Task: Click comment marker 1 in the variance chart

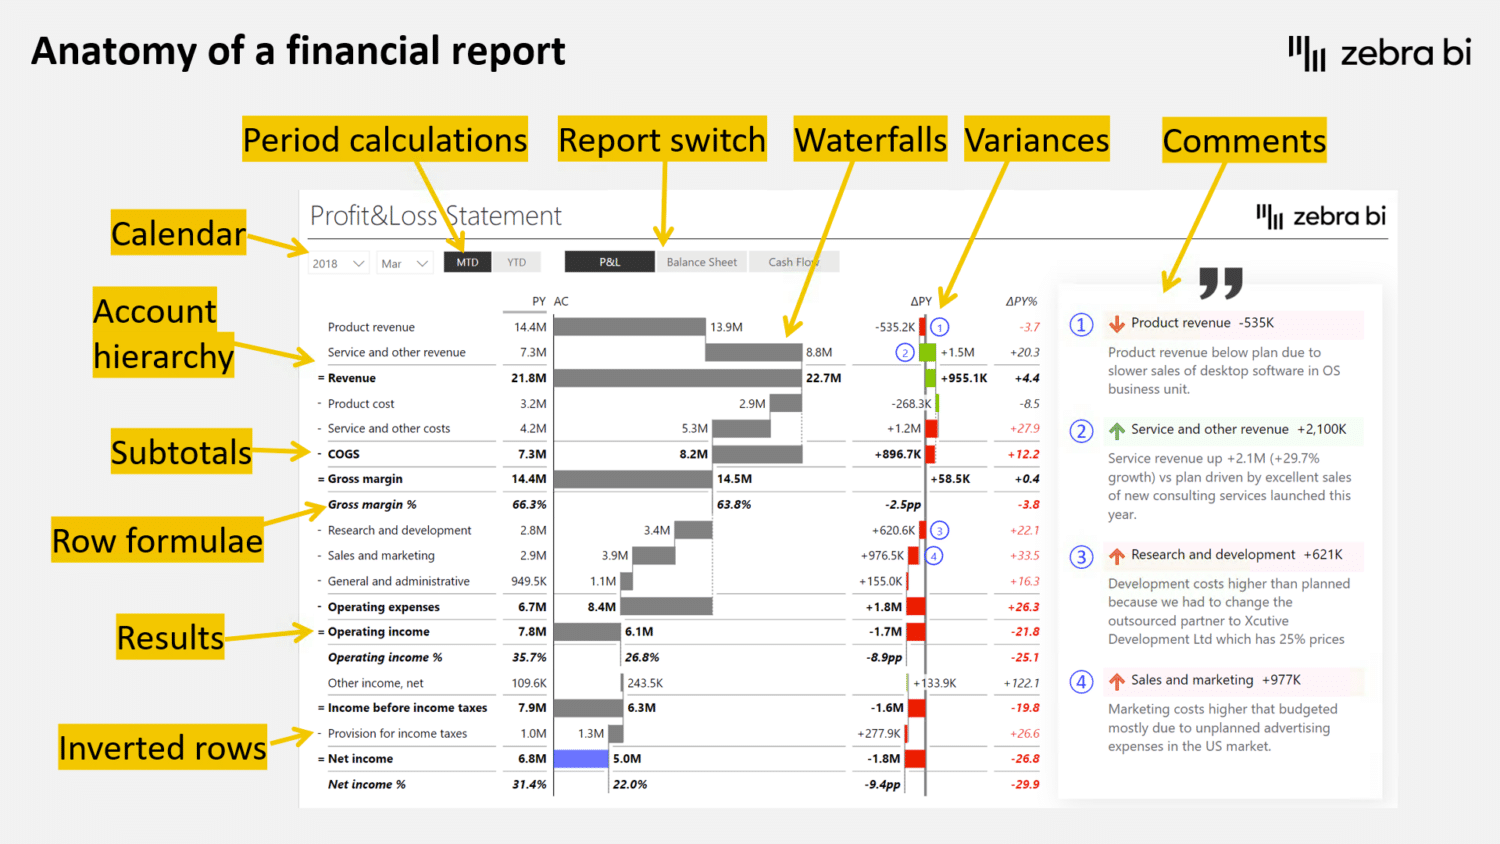Action: click(939, 327)
